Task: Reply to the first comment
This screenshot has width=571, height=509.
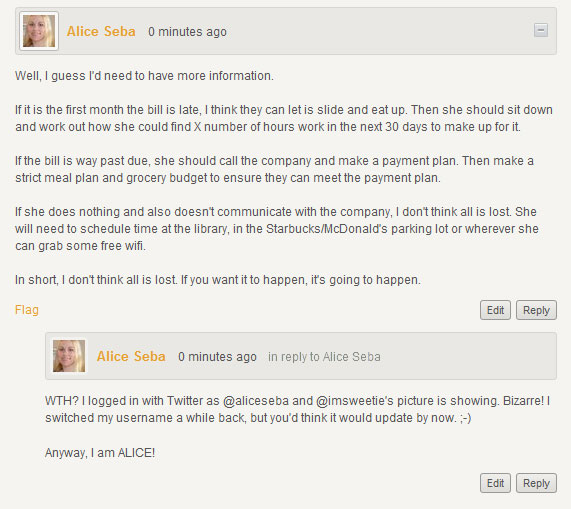Action: pyautogui.click(x=536, y=310)
